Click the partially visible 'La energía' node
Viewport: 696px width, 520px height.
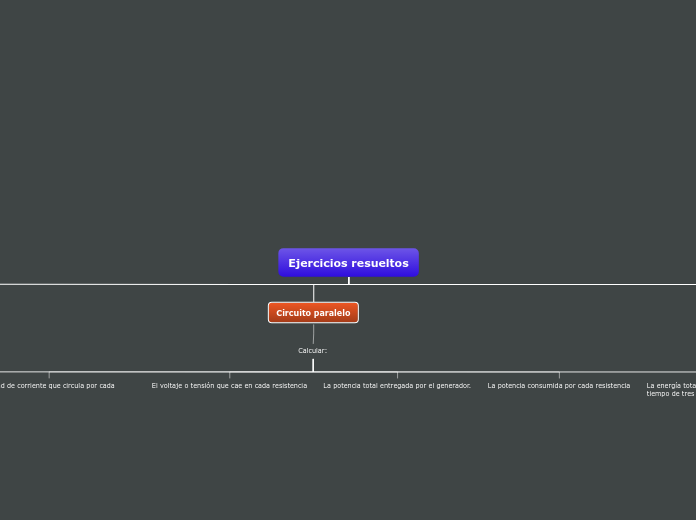pyautogui.click(x=671, y=389)
